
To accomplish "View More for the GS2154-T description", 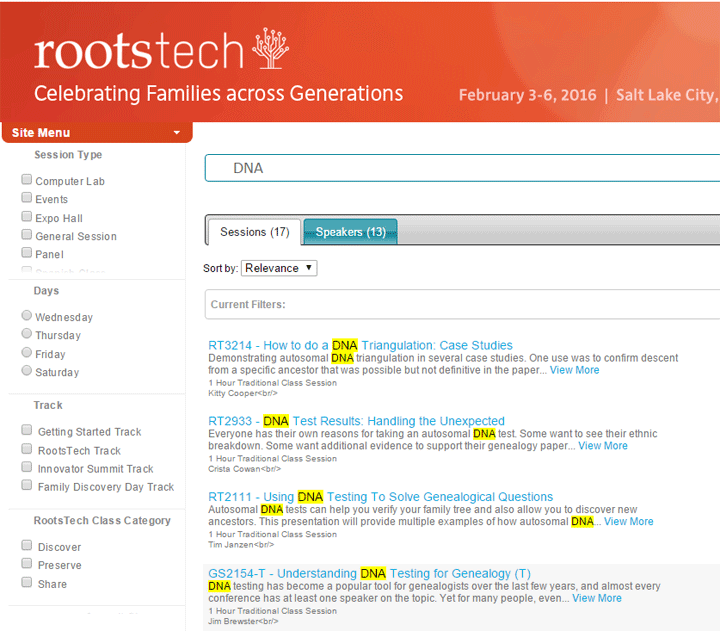I will [x=597, y=598].
